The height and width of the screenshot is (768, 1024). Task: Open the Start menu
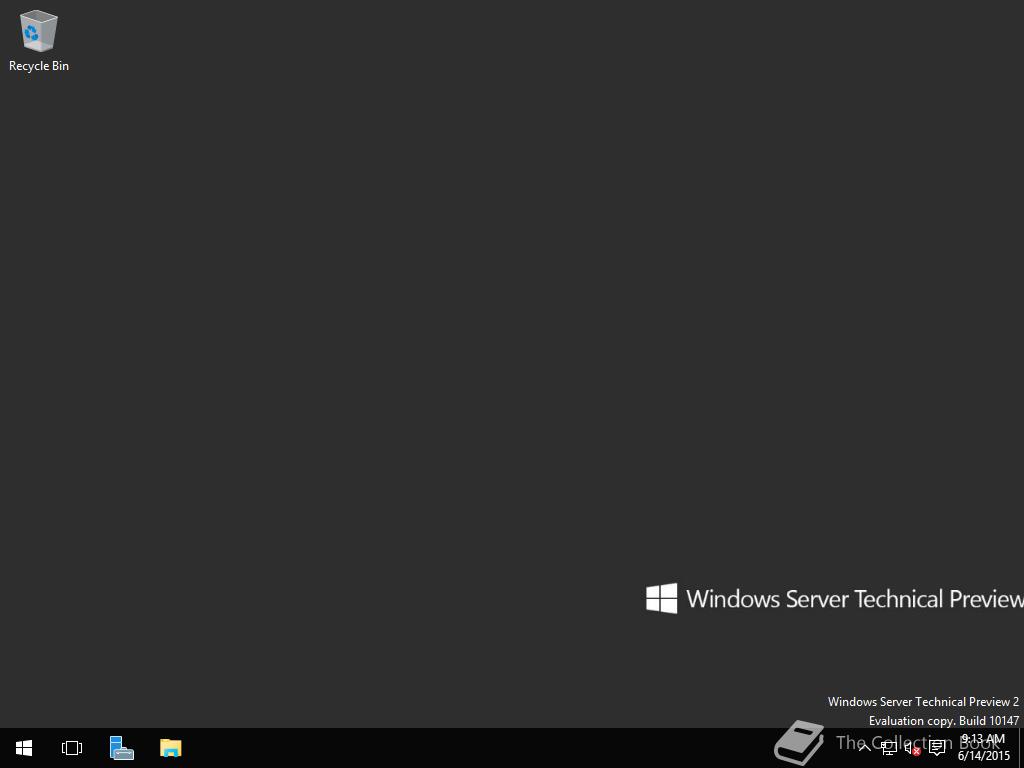(24, 748)
